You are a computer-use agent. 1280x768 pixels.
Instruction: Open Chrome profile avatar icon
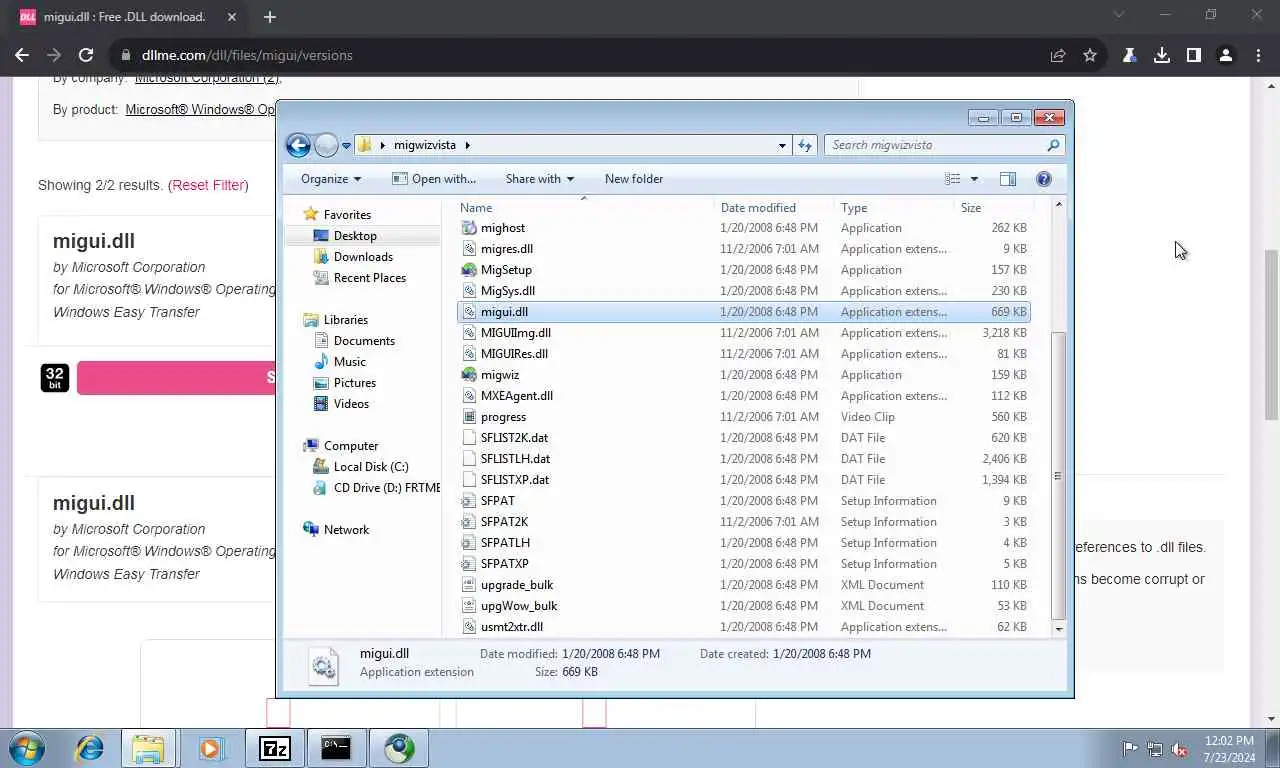click(1225, 55)
